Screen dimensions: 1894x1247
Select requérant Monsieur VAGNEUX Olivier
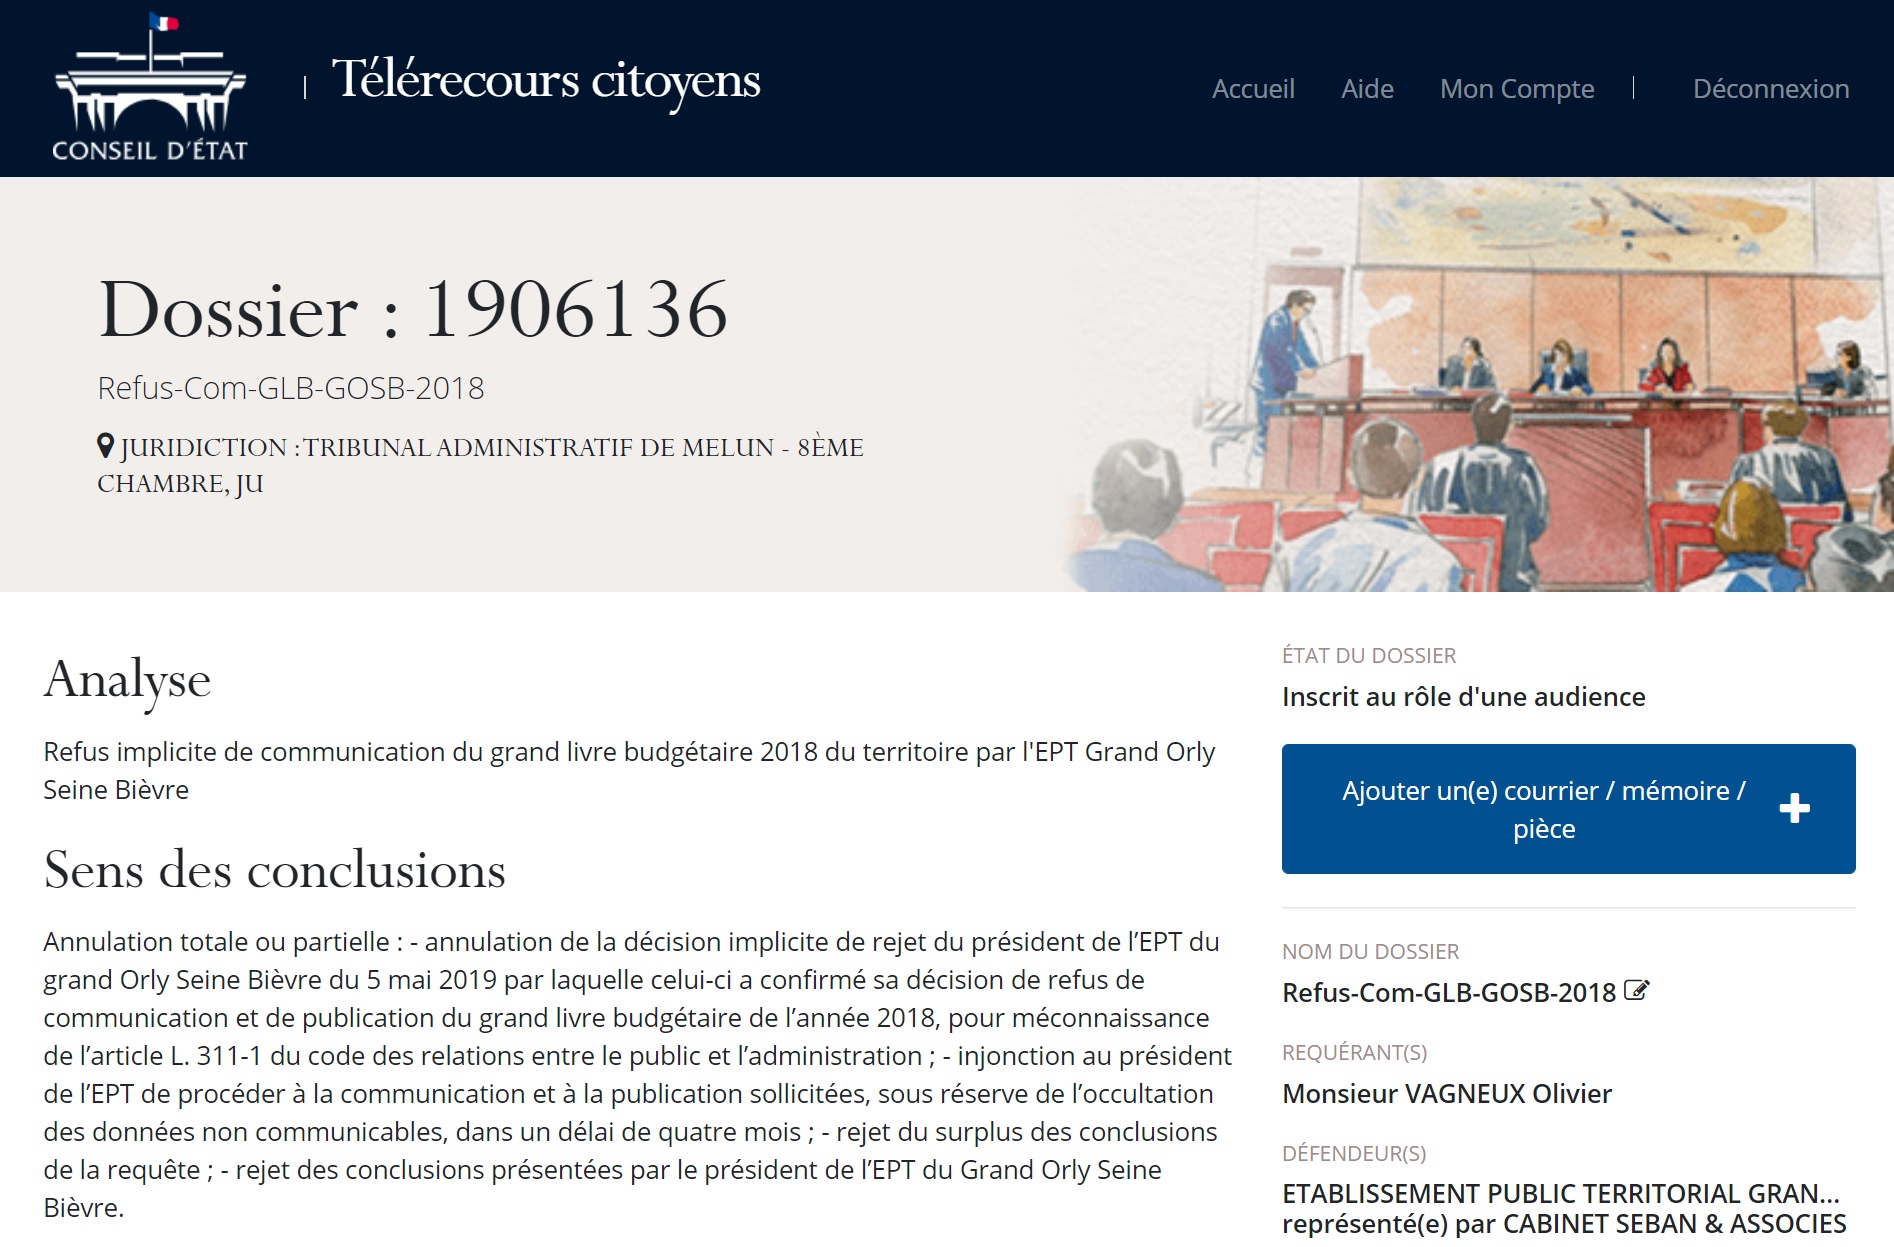(1446, 1094)
